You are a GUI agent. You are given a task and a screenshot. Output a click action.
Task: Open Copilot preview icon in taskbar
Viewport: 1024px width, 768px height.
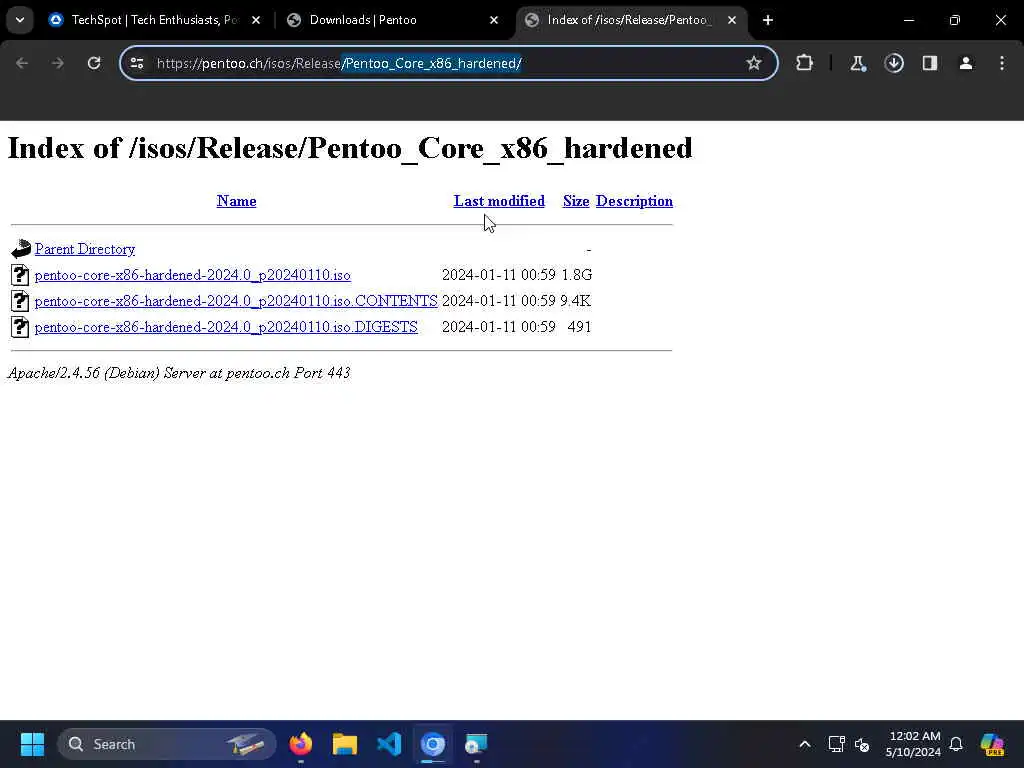pyautogui.click(x=992, y=744)
